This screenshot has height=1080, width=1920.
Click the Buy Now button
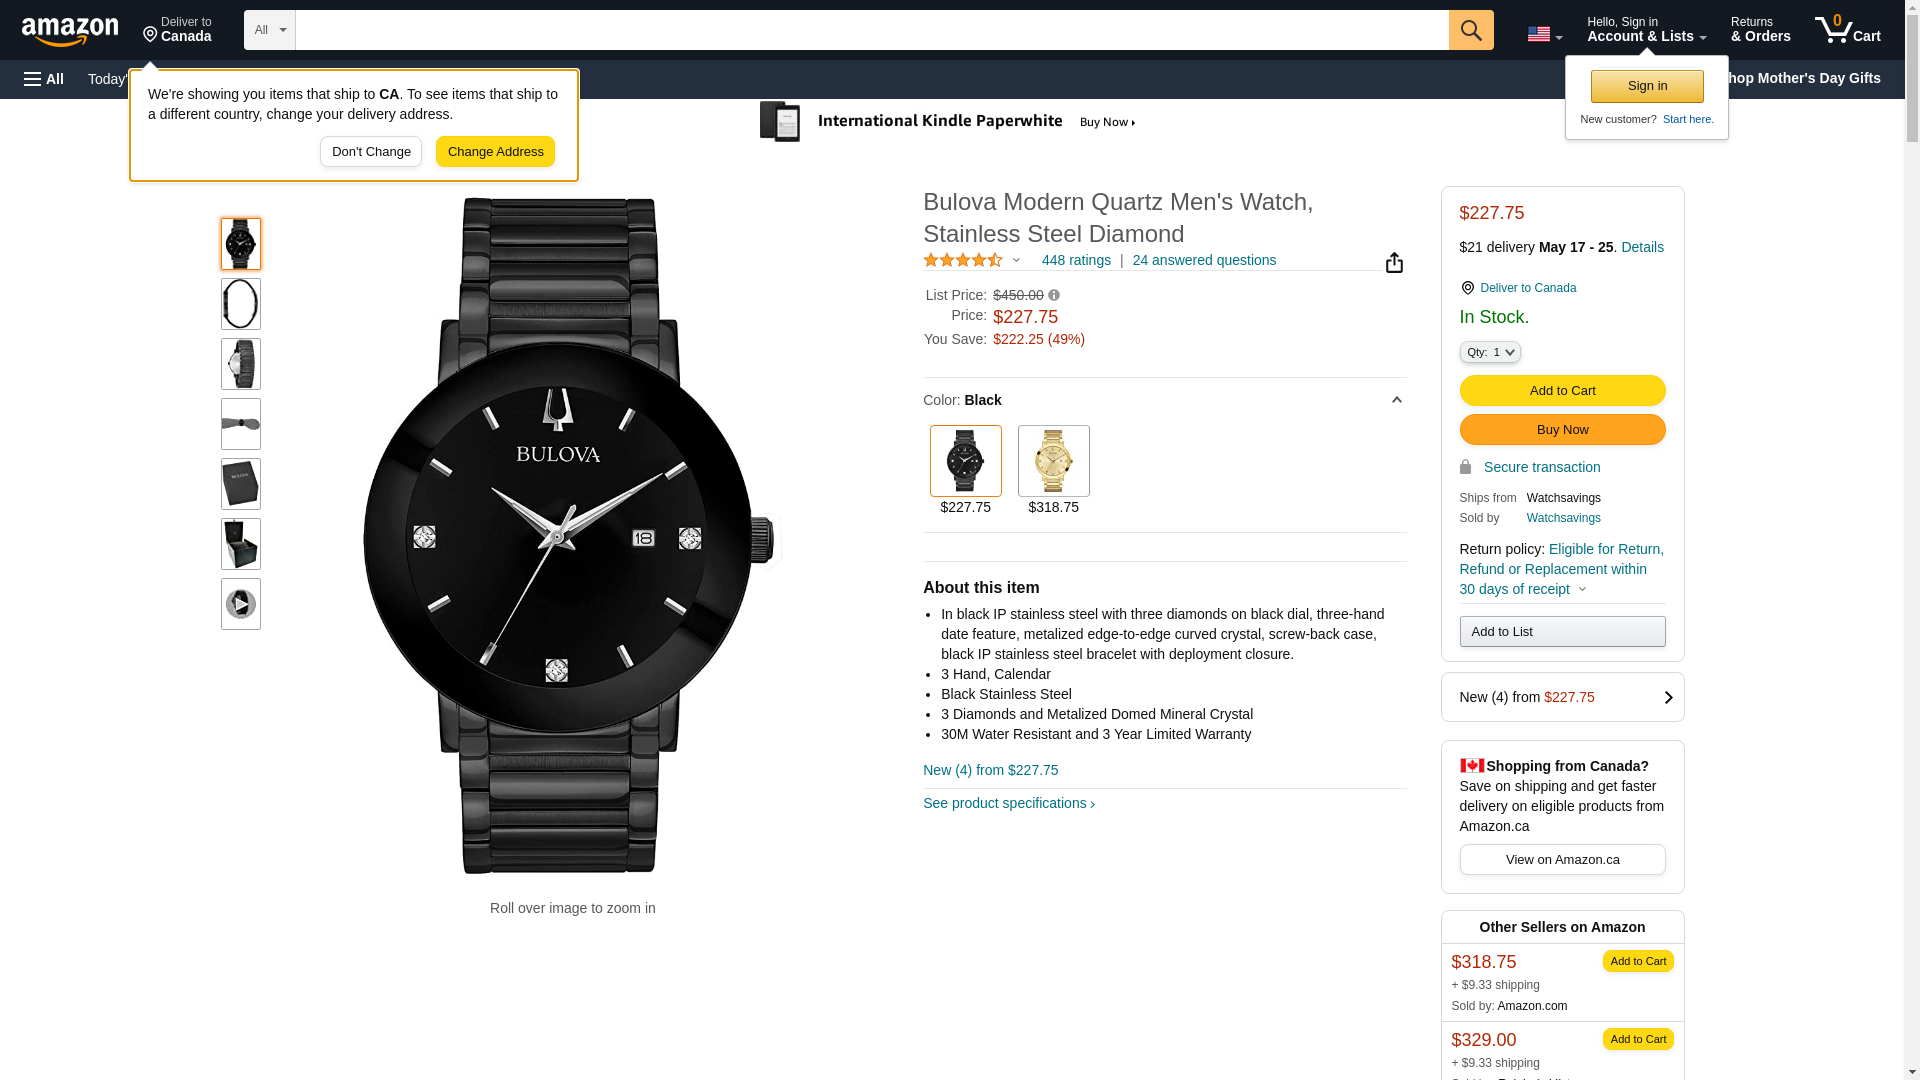pyautogui.click(x=1562, y=429)
